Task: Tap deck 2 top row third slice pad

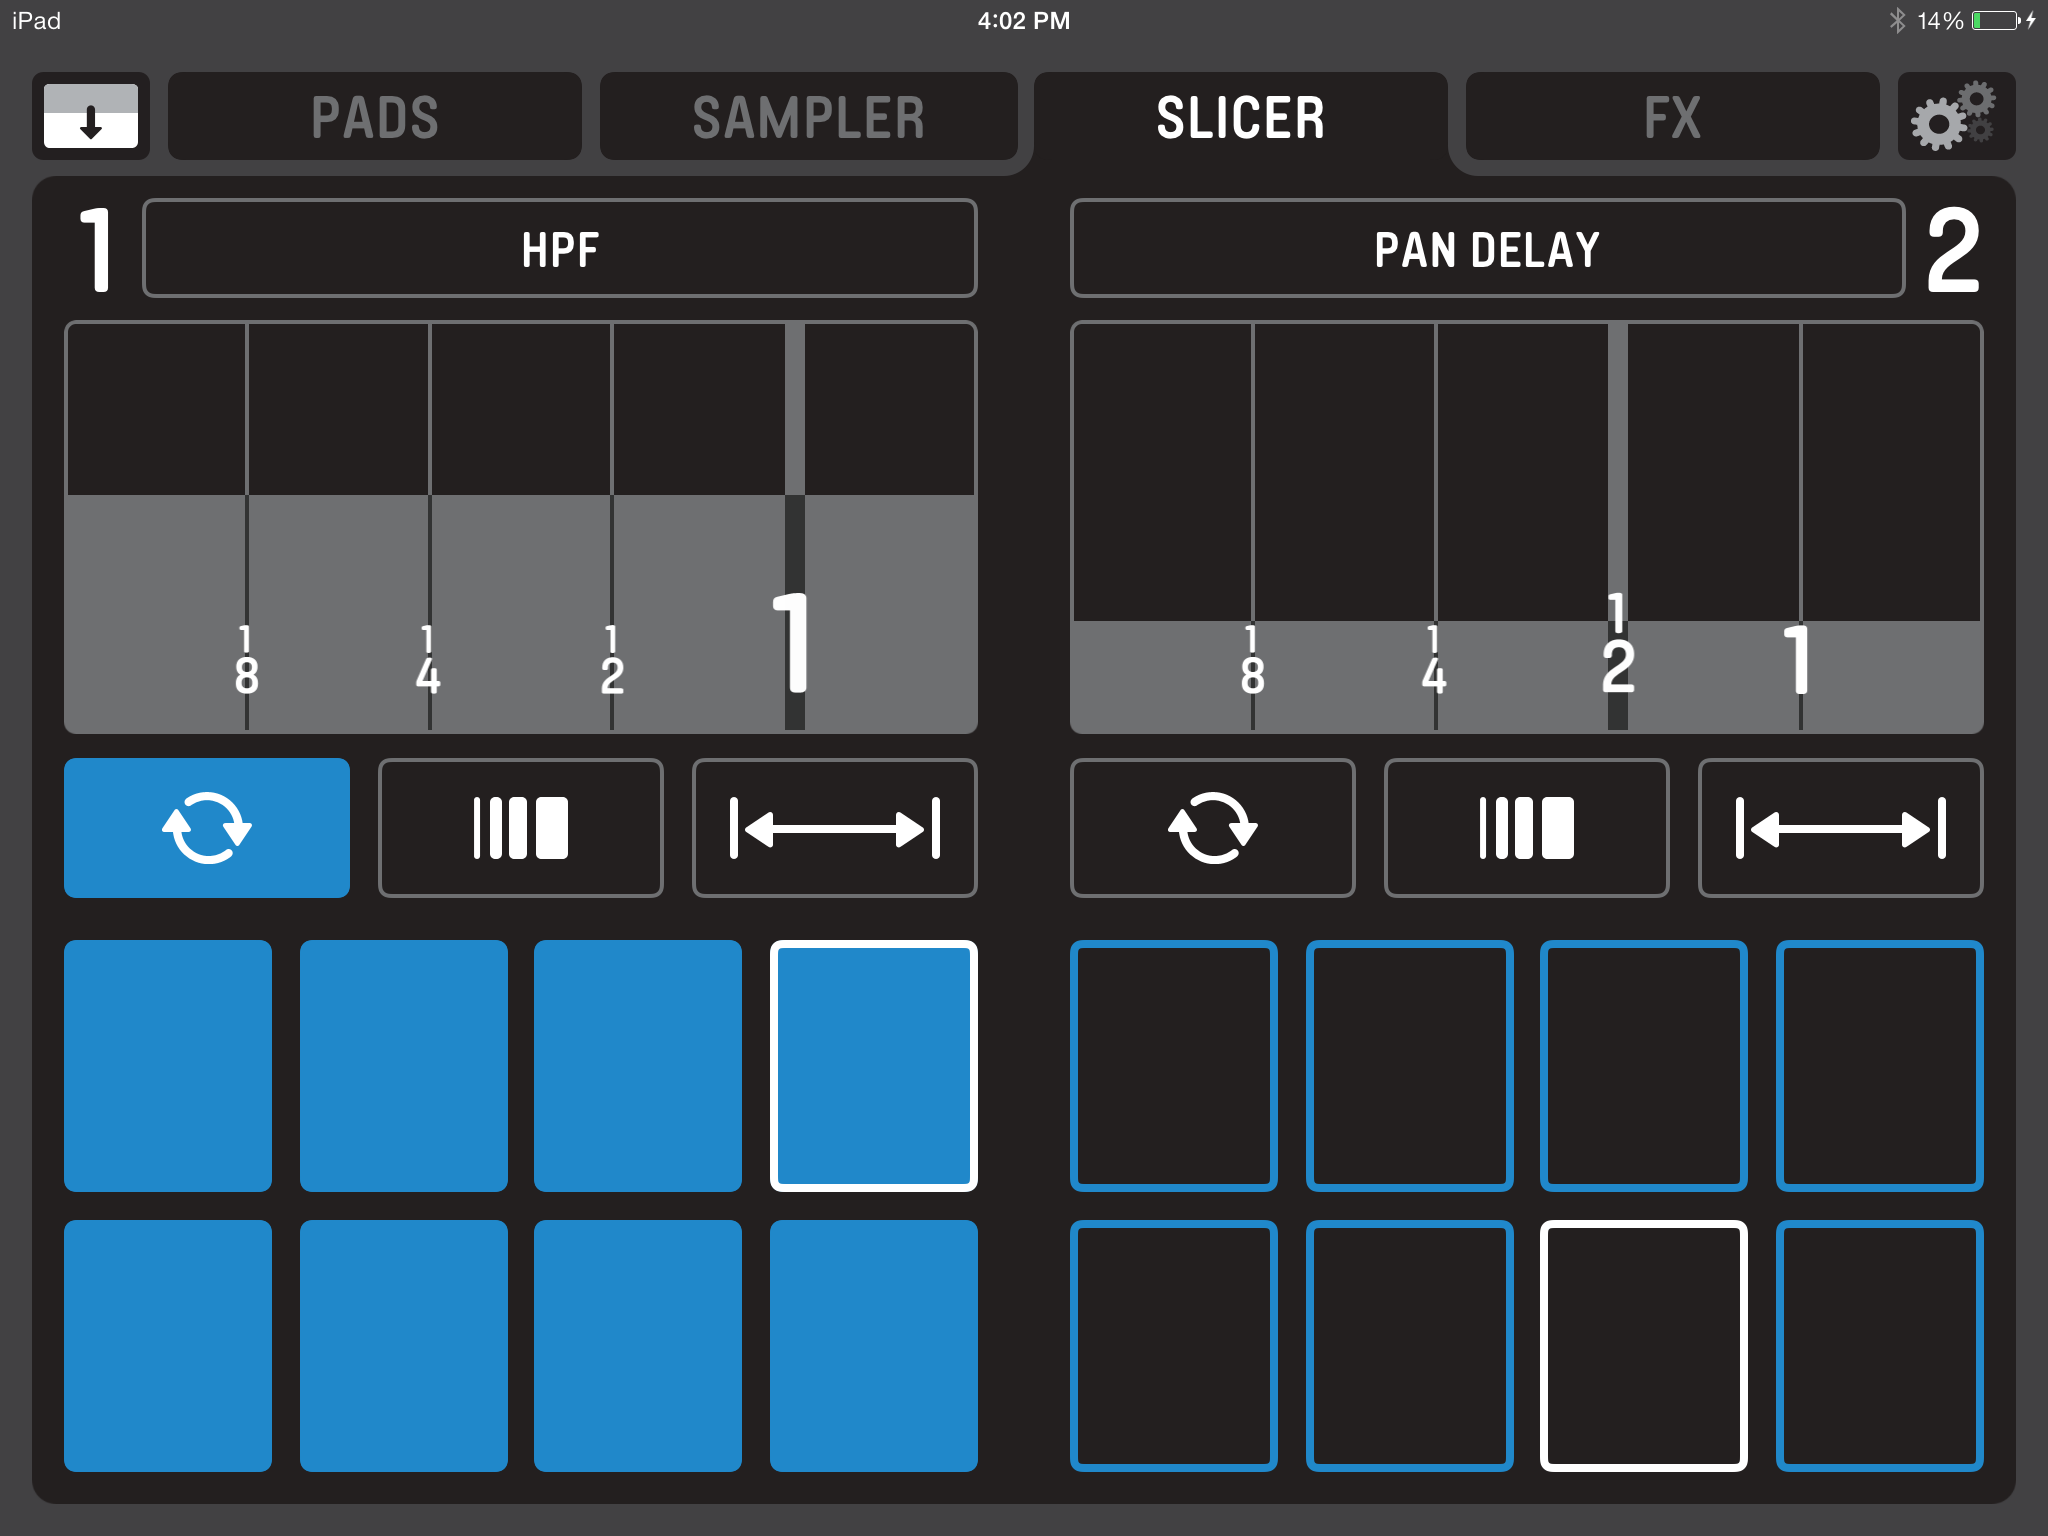Action: (1644, 1066)
